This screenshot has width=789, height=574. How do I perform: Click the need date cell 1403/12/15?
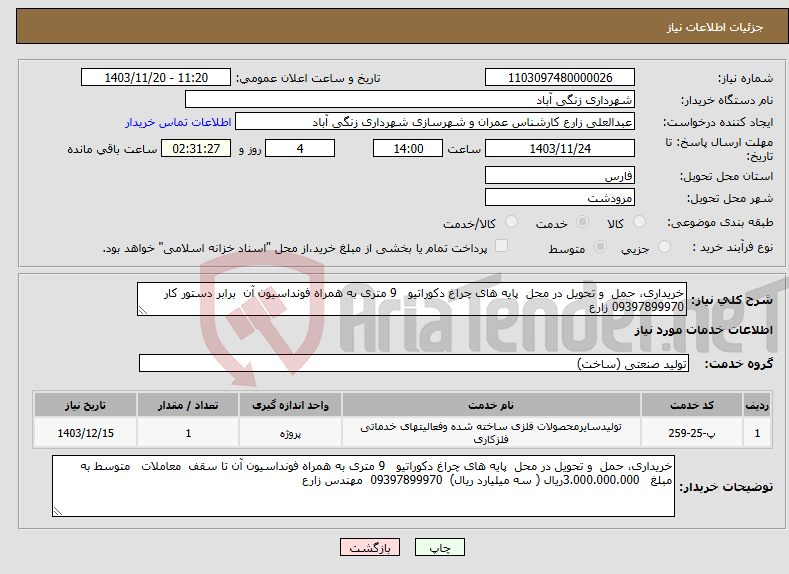86,433
